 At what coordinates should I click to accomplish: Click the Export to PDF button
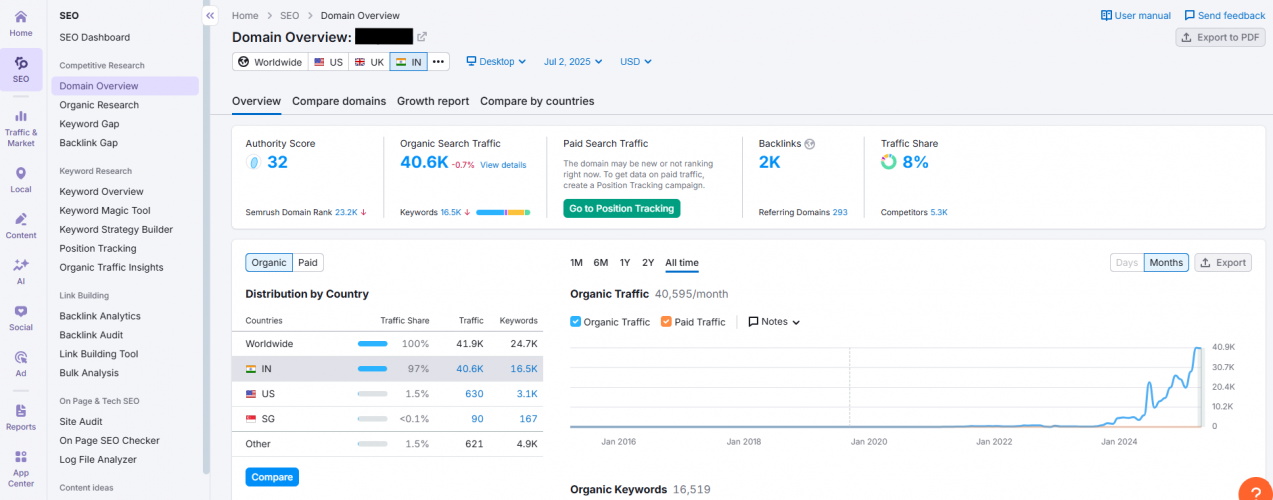pos(1220,37)
